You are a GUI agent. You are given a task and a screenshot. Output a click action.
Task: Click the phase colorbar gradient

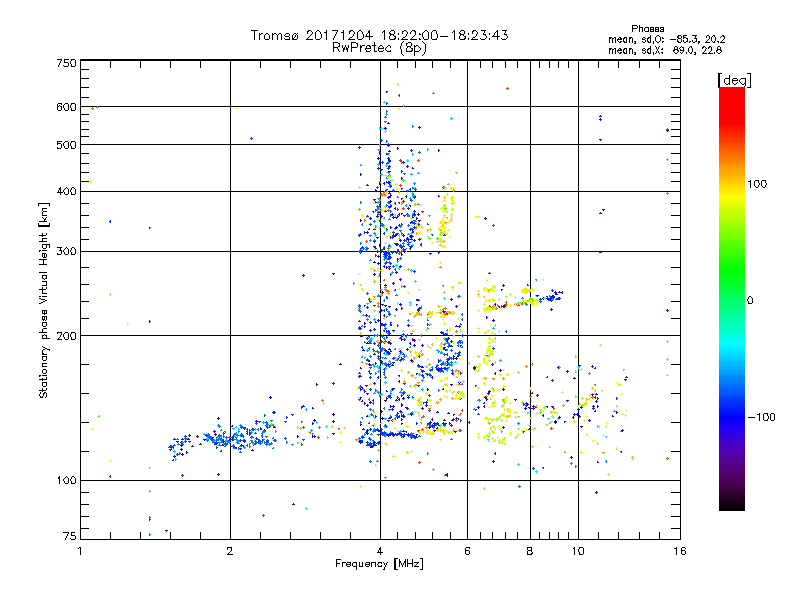pyautogui.click(x=732, y=299)
